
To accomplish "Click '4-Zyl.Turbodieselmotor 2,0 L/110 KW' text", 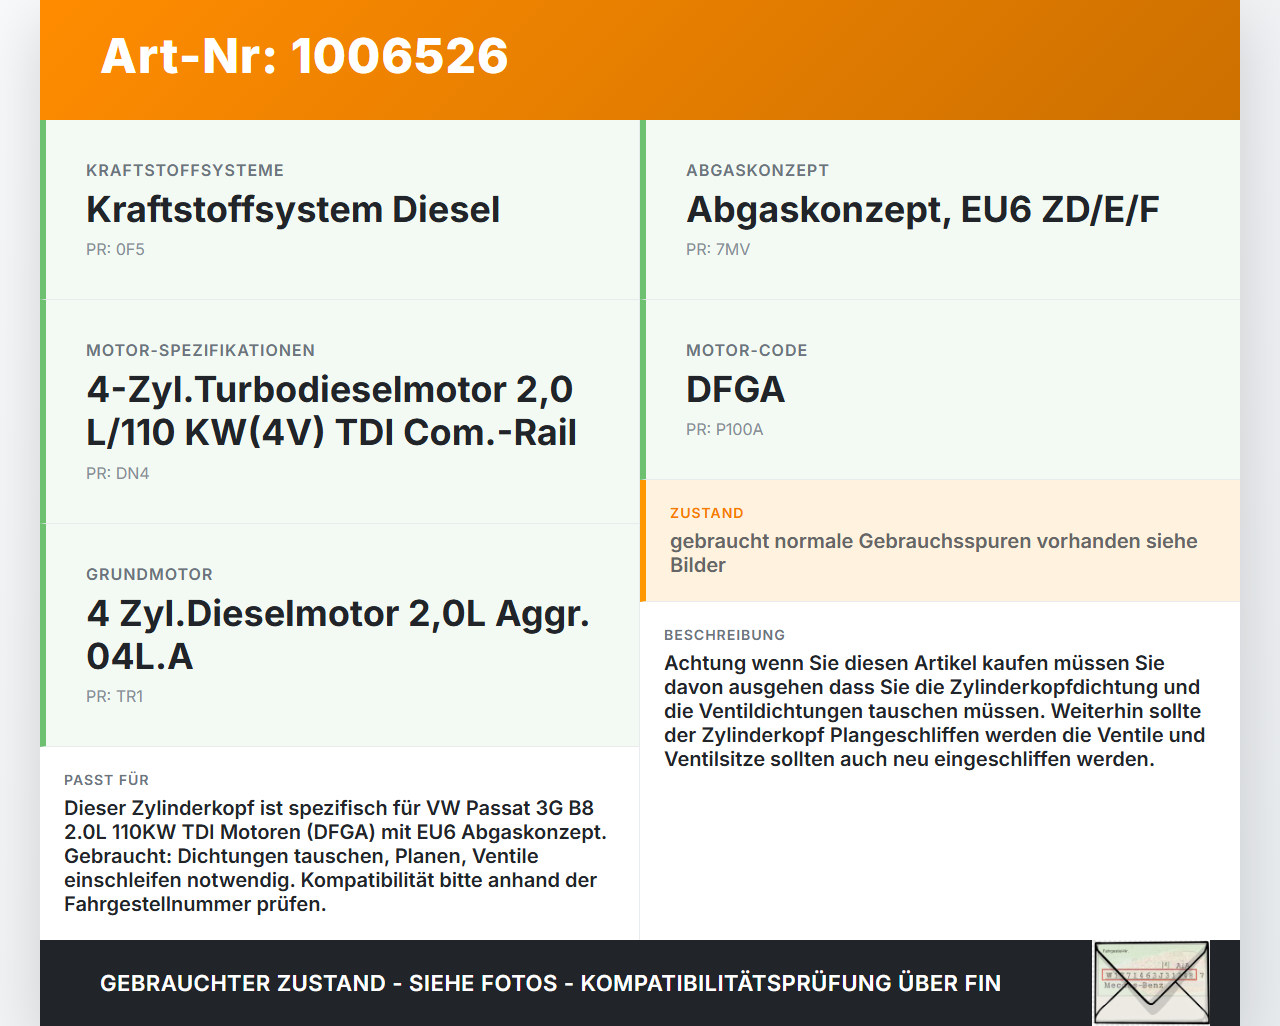I will click(332, 411).
